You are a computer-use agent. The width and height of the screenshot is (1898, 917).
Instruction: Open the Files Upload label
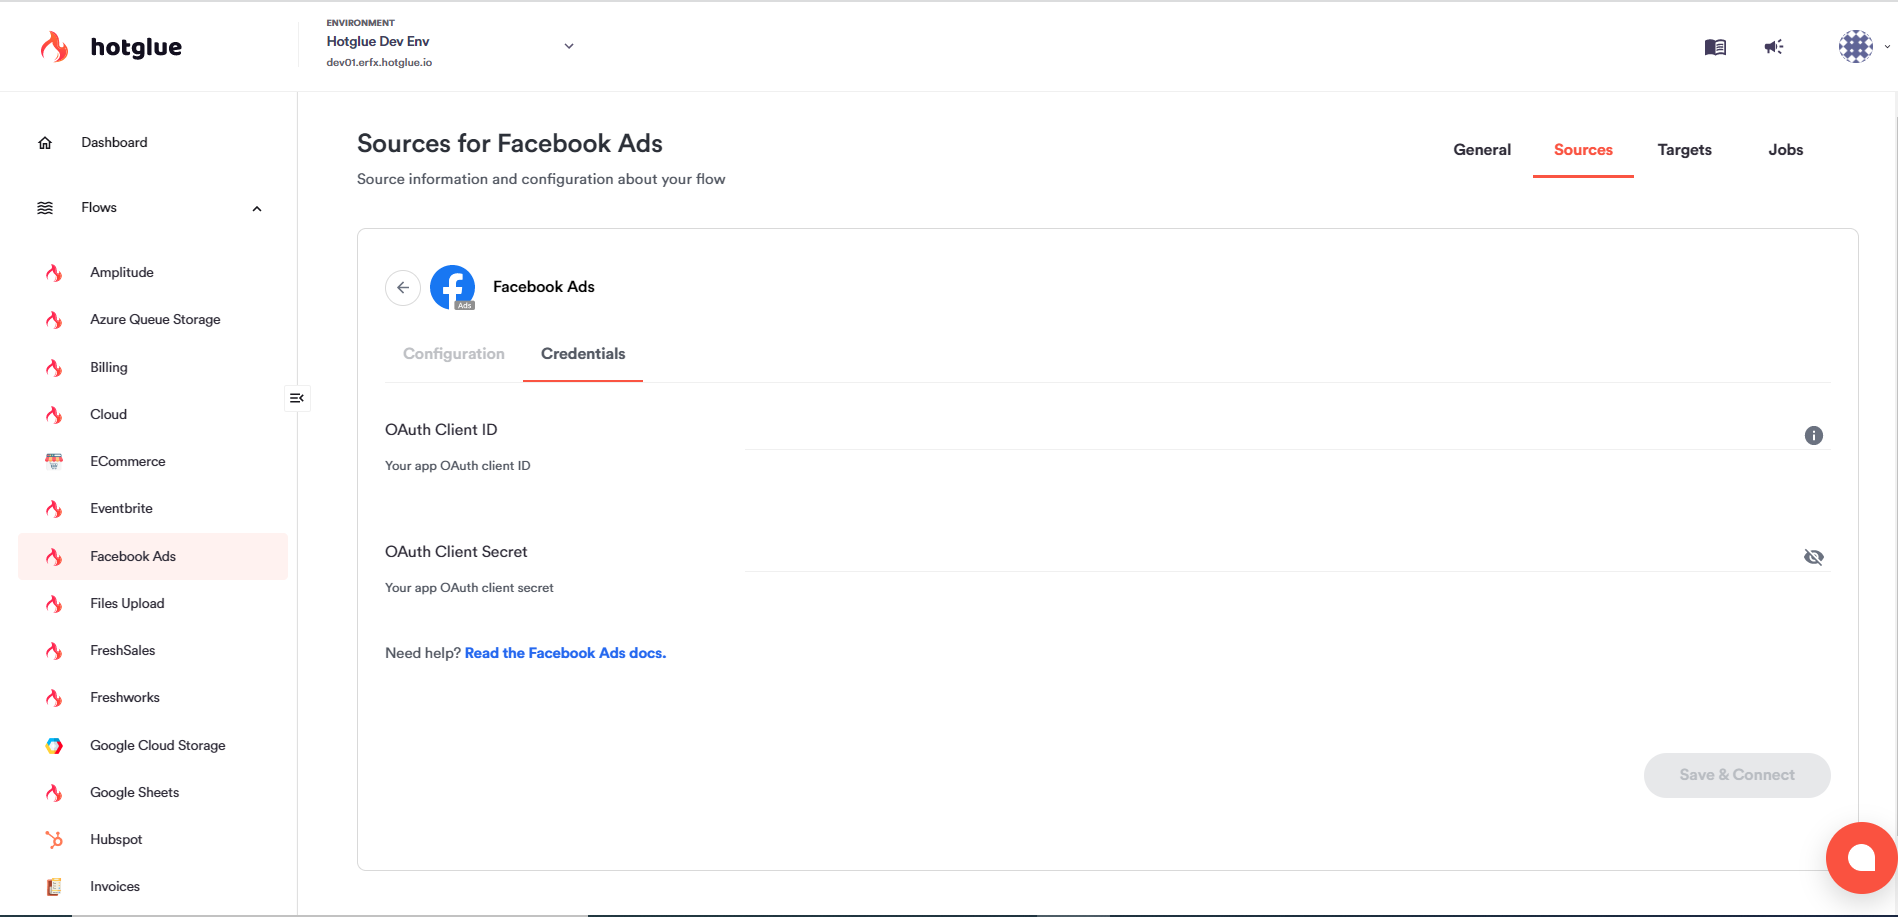127,604
